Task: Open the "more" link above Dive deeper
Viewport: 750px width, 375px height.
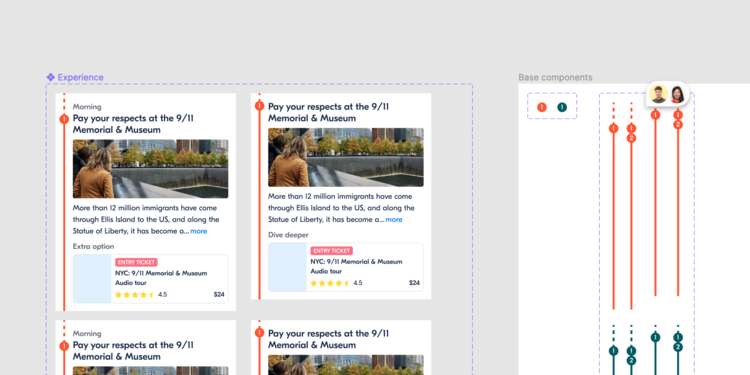Action: click(394, 220)
